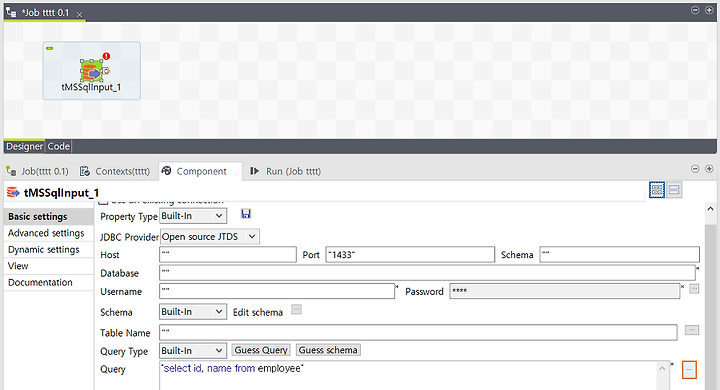Maximize the Component view panel
The height and width of the screenshot is (390, 720).
pyautogui.click(x=709, y=169)
